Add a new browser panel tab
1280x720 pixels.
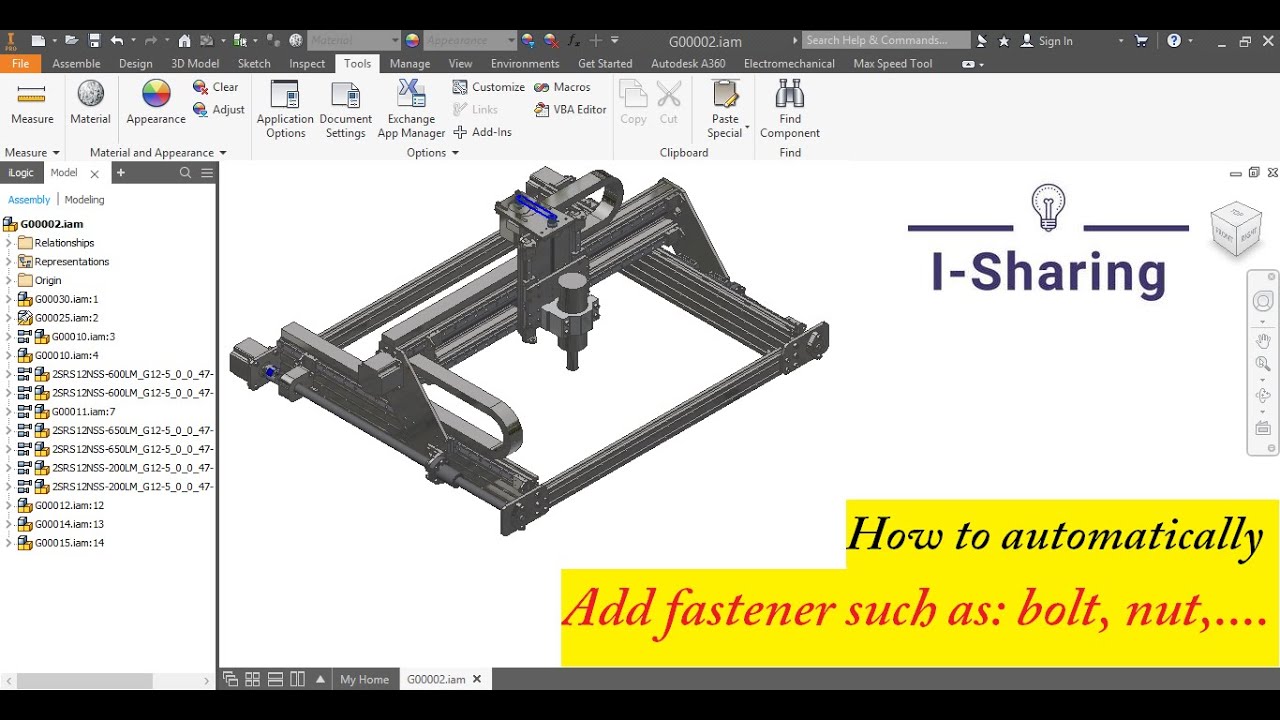click(x=121, y=173)
